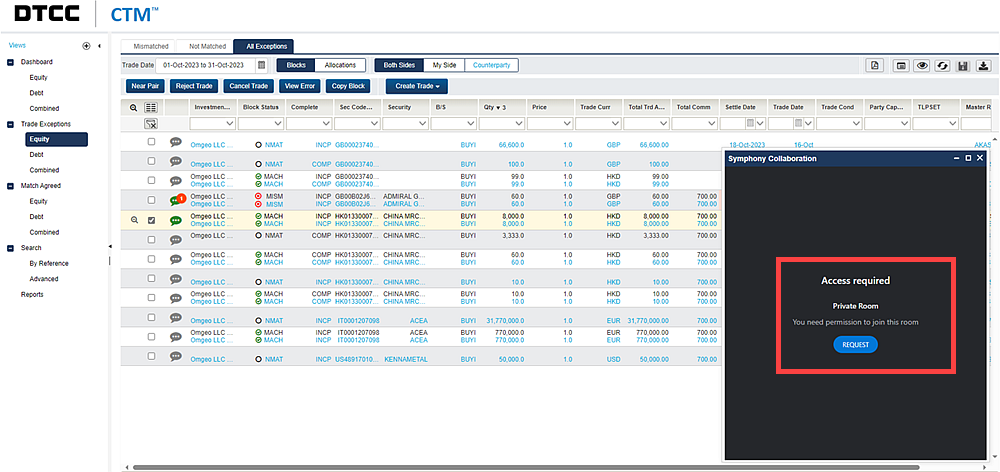Image resolution: width=1000 pixels, height=472 pixels.
Task: Click the clear filters icon below column chooser
Action: (x=151, y=123)
